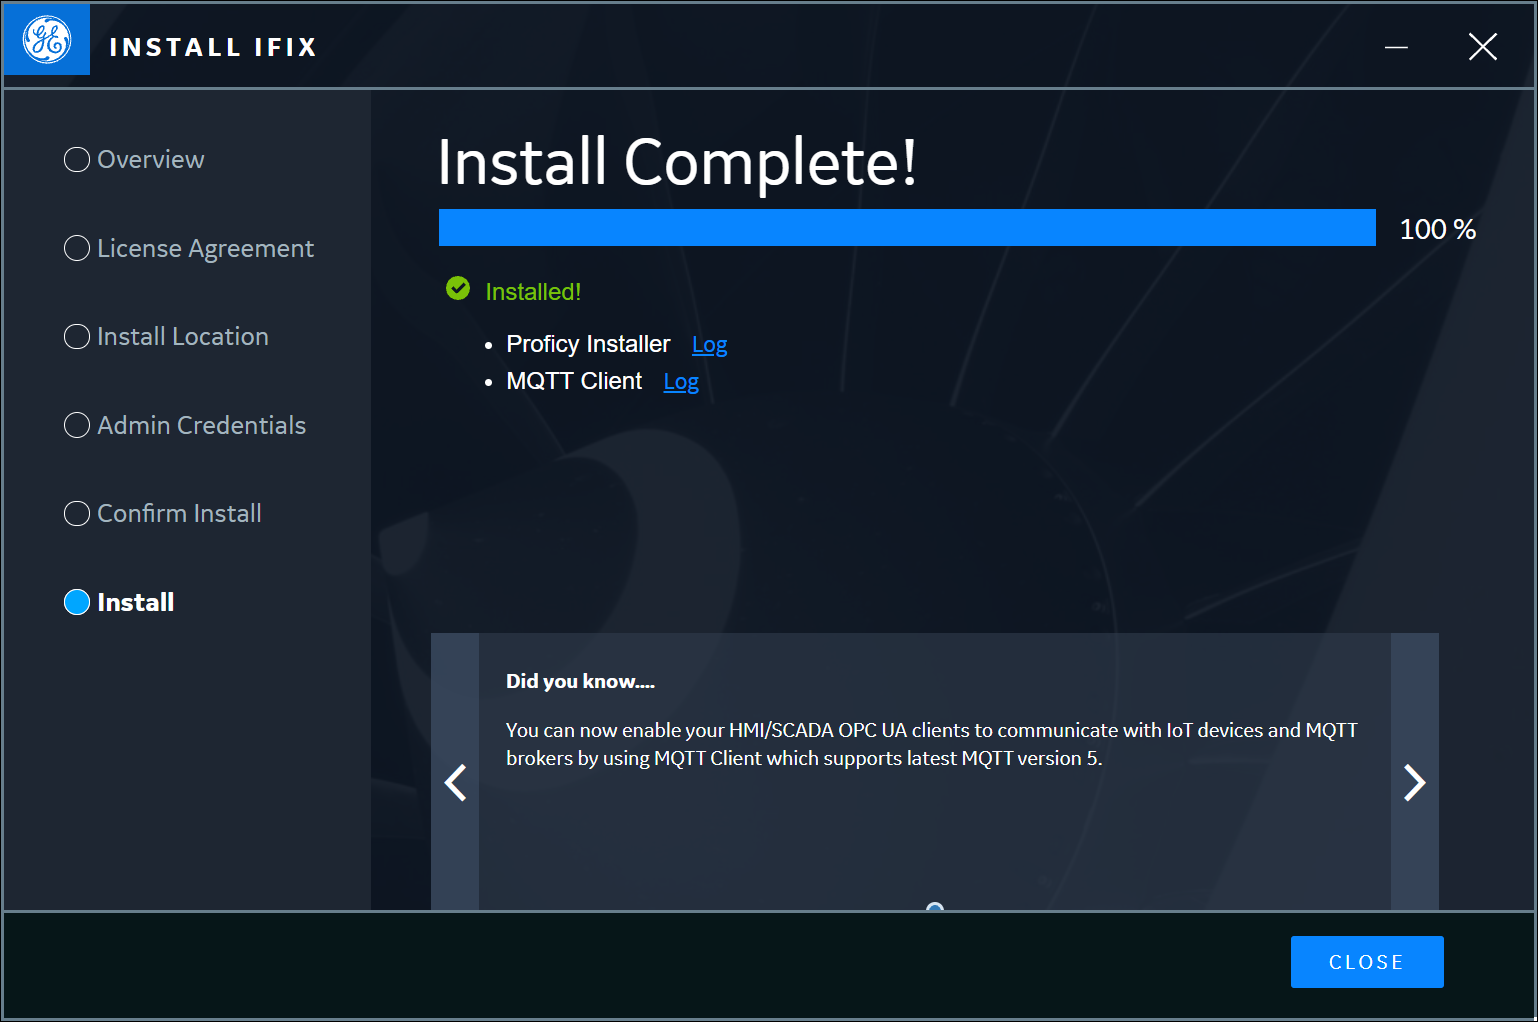Select the Overview step radio circle

point(77,160)
